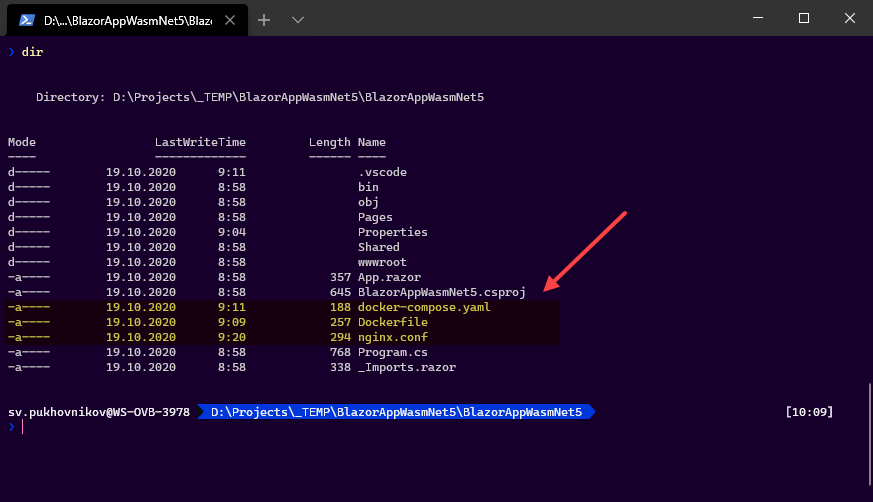Click the Dockerfile file name
This screenshot has width=873, height=502.
[x=393, y=323]
